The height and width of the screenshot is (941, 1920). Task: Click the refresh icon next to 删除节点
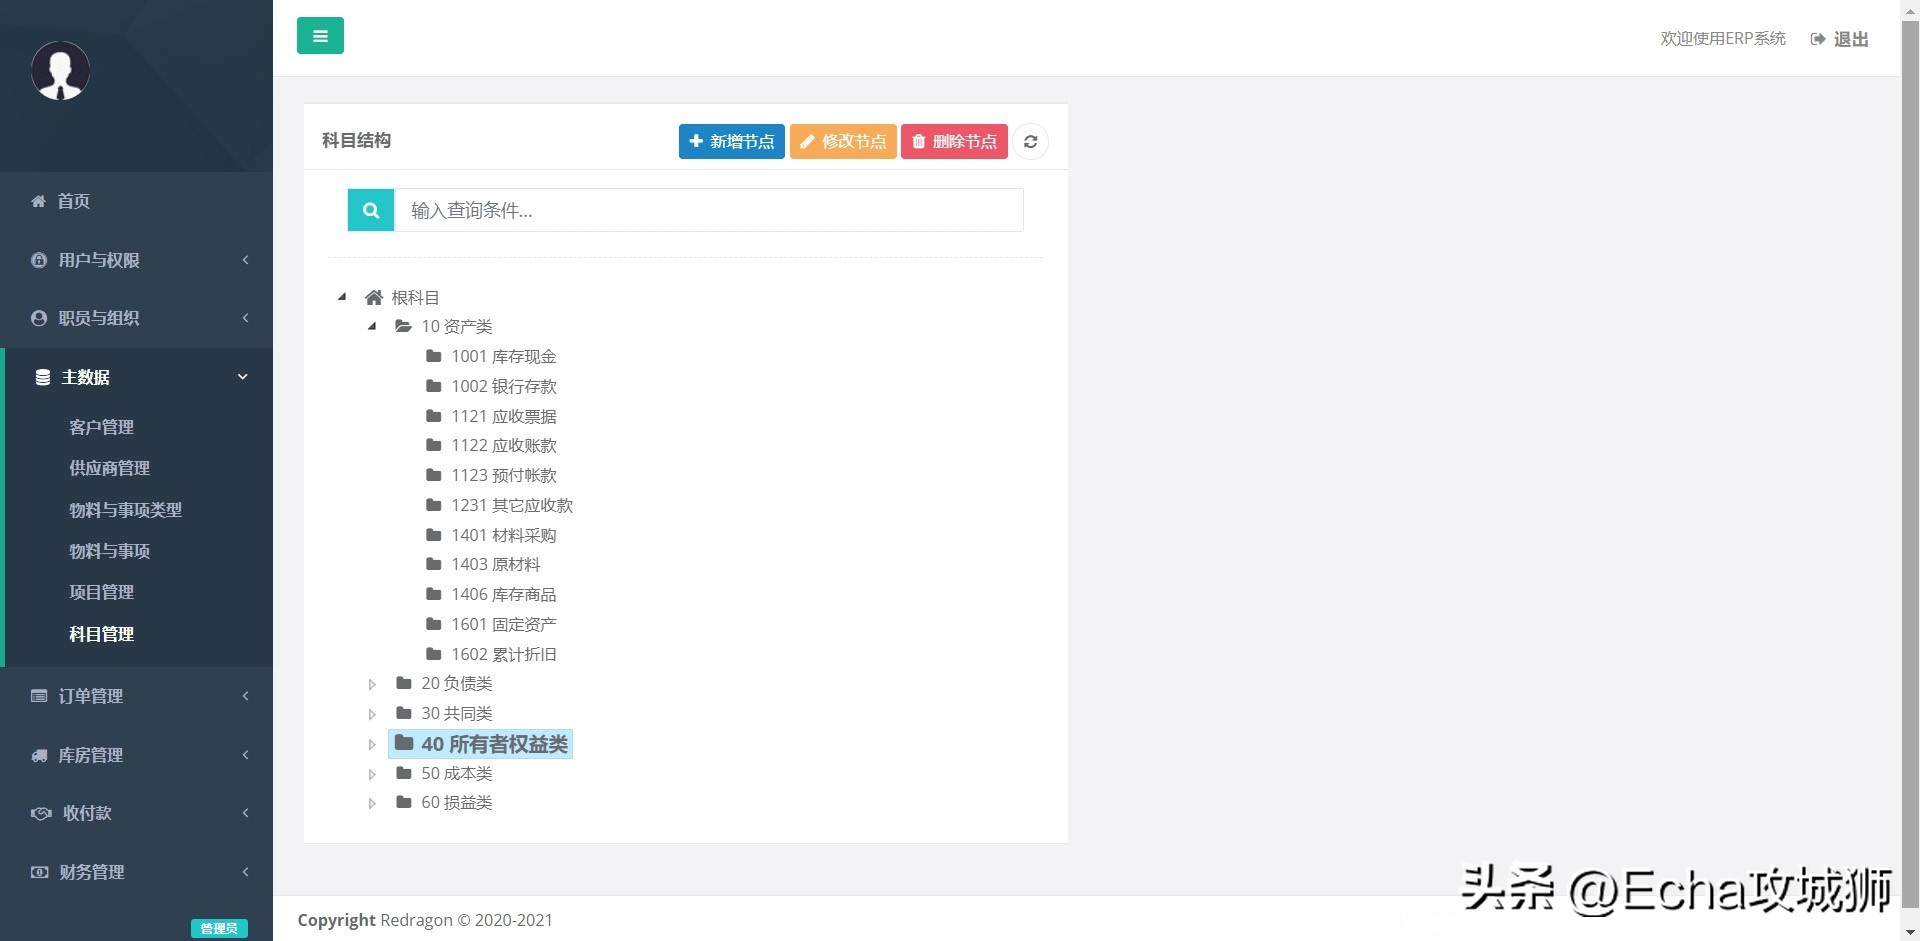[1030, 141]
